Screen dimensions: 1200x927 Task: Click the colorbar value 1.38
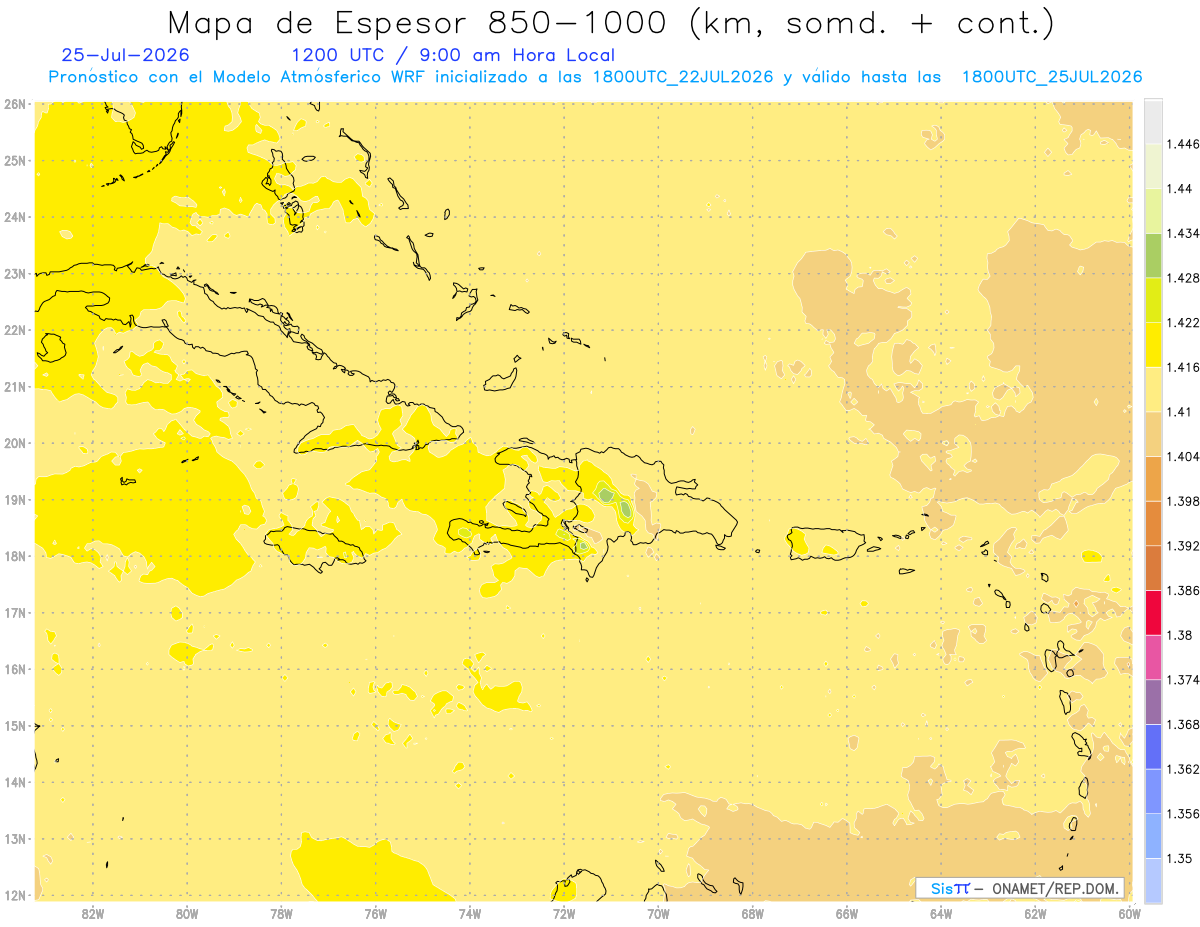[1179, 635]
